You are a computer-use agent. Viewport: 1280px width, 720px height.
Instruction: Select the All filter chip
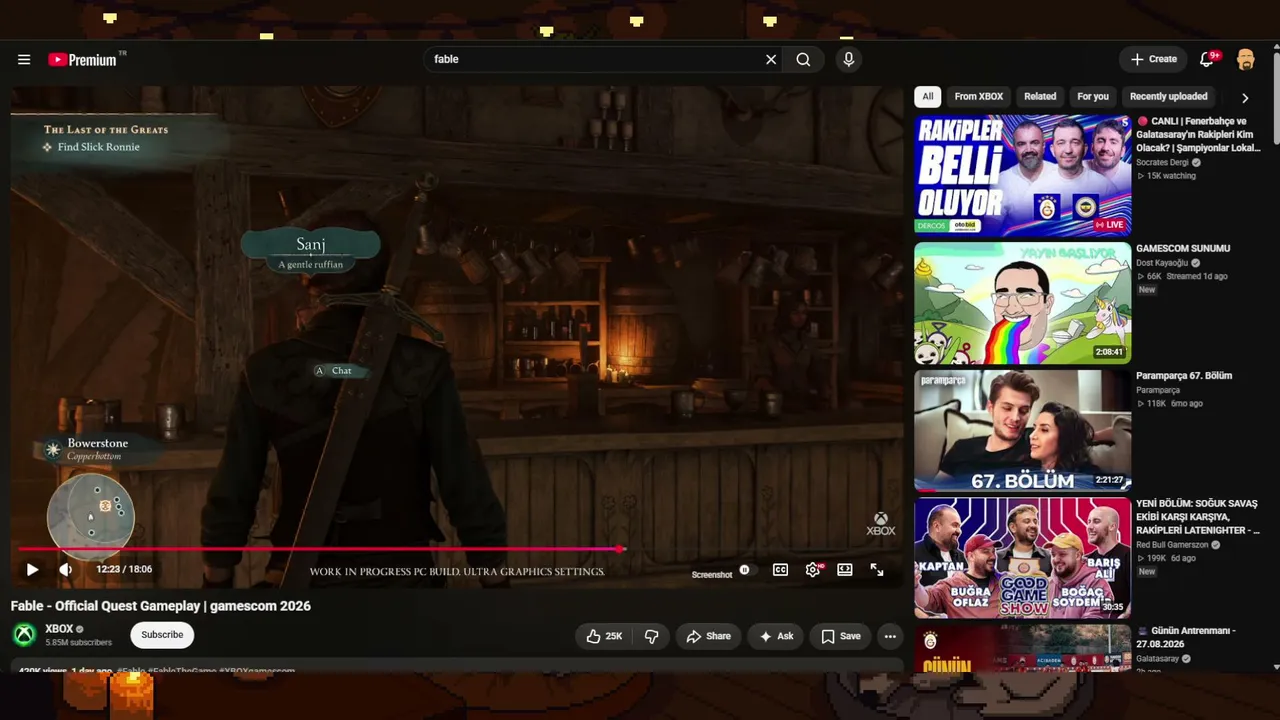click(x=928, y=97)
